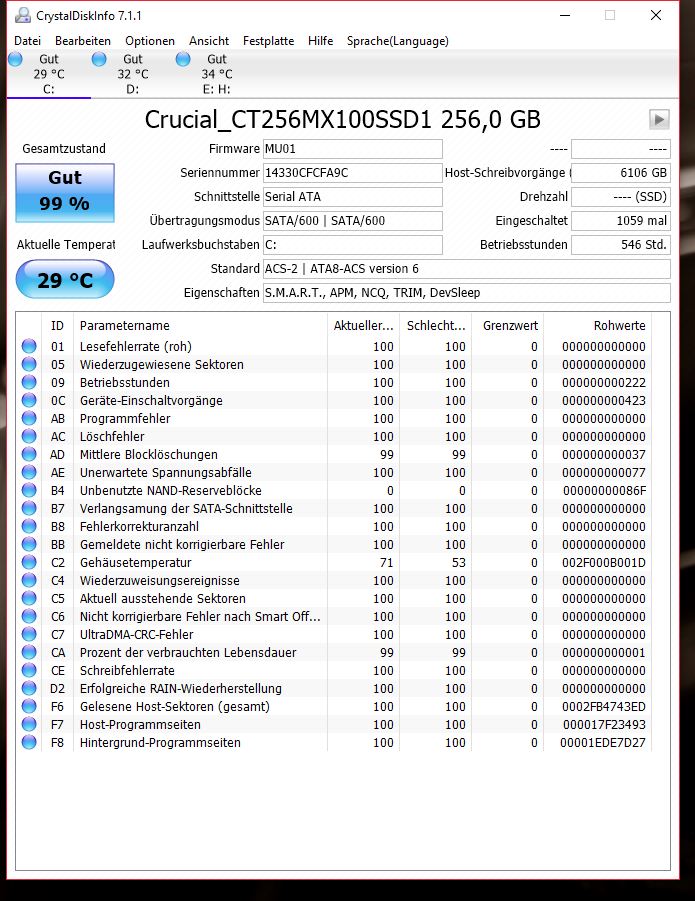695x901 pixels.
Task: Click the Seriennummer field 14330CFCFA9C
Action: click(353, 173)
